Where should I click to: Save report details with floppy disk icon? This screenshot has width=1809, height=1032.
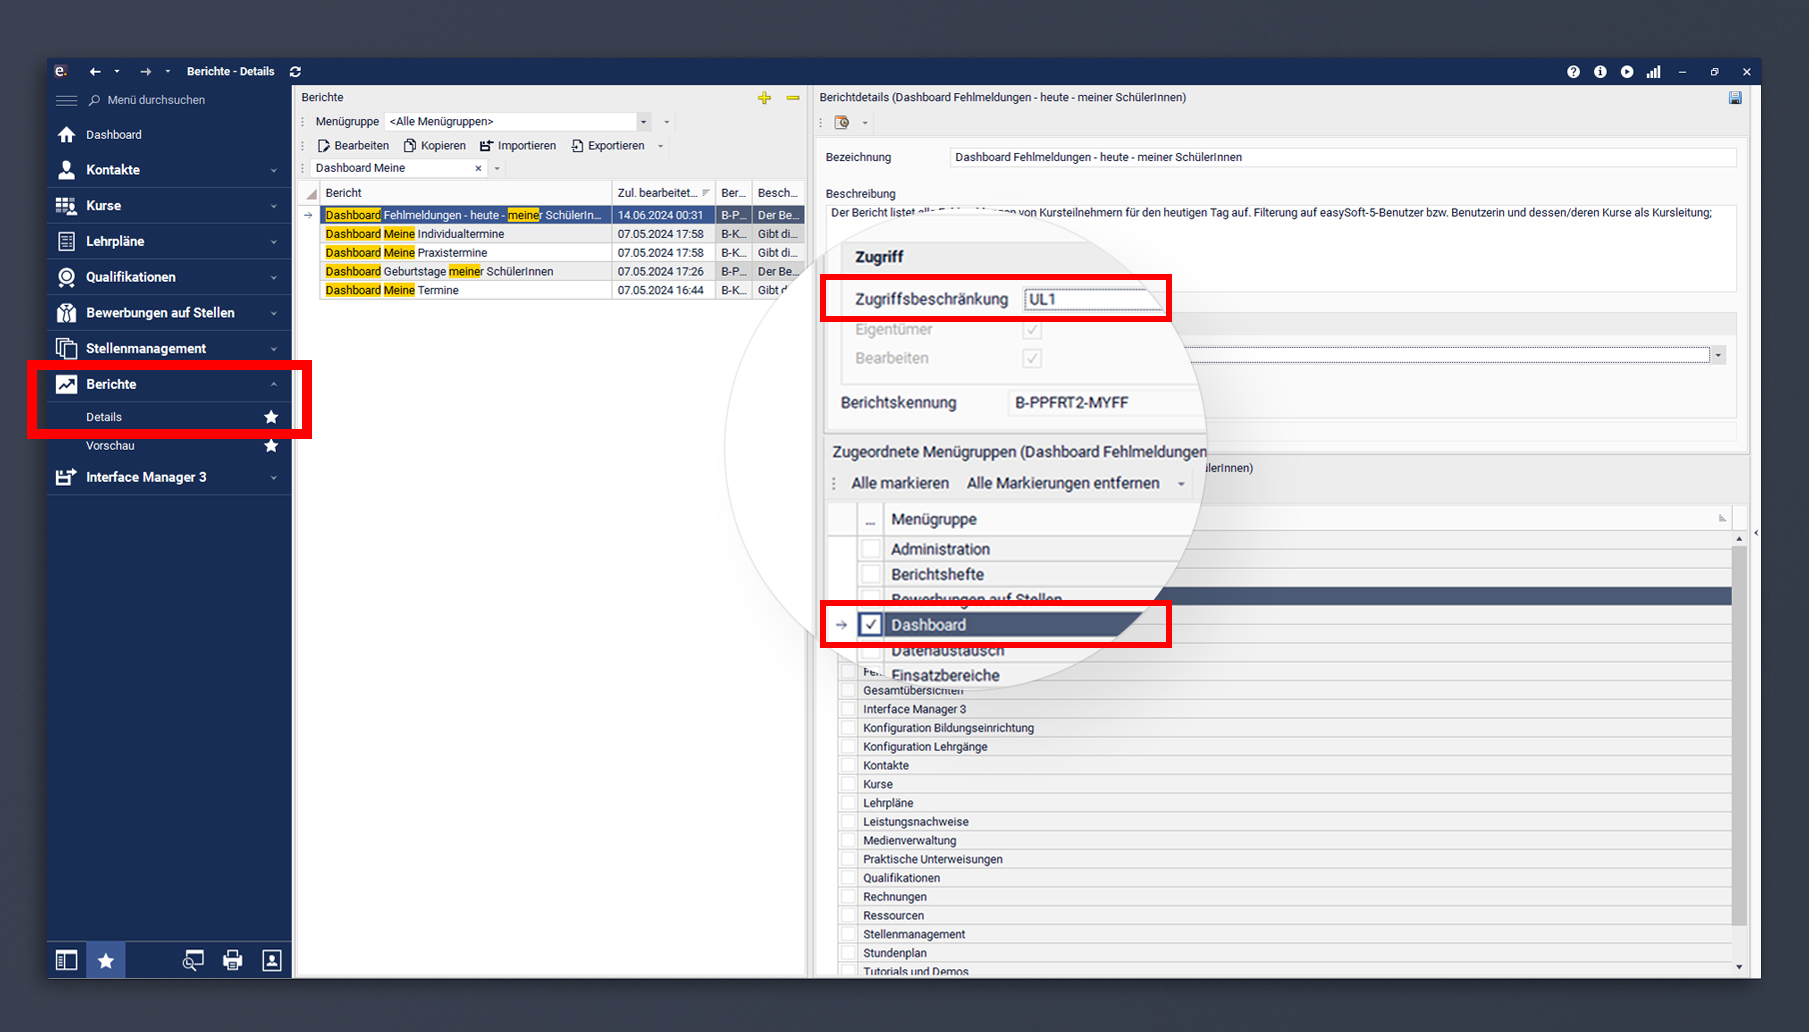pos(1735,98)
